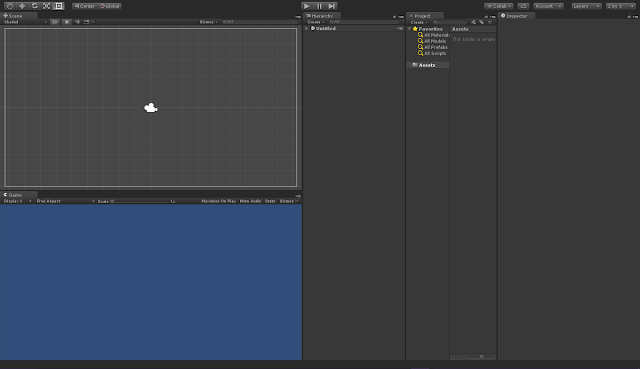Switch to the Hierarchy tab
Viewport: 640px width, 369px height.
tap(322, 16)
